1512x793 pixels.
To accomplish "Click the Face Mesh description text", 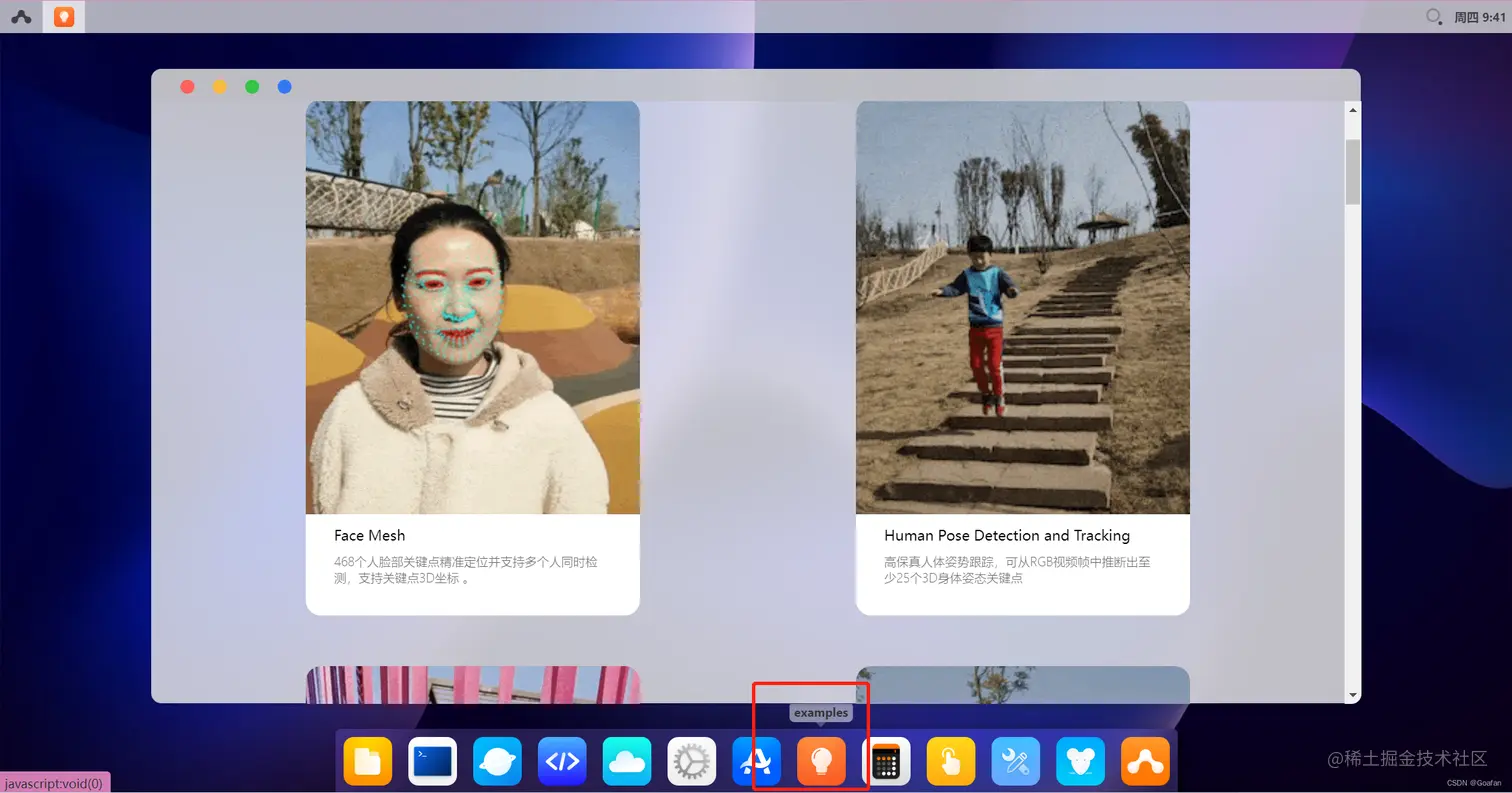I will (x=466, y=570).
